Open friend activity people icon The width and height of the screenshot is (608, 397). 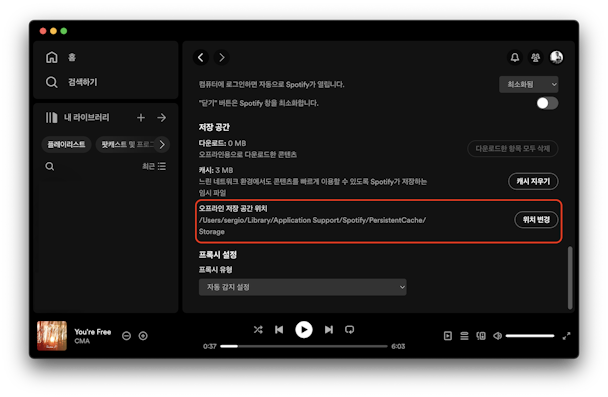point(535,57)
